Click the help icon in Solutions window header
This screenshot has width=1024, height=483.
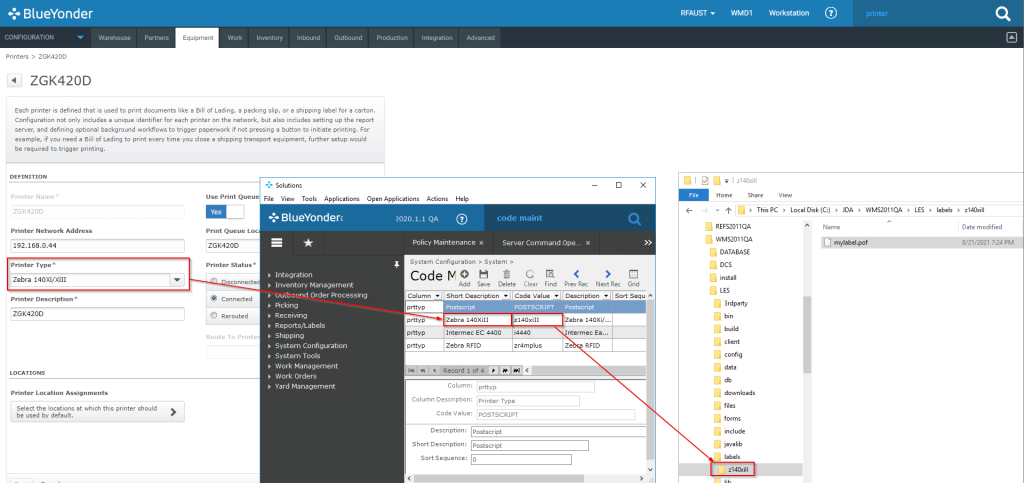point(462,219)
